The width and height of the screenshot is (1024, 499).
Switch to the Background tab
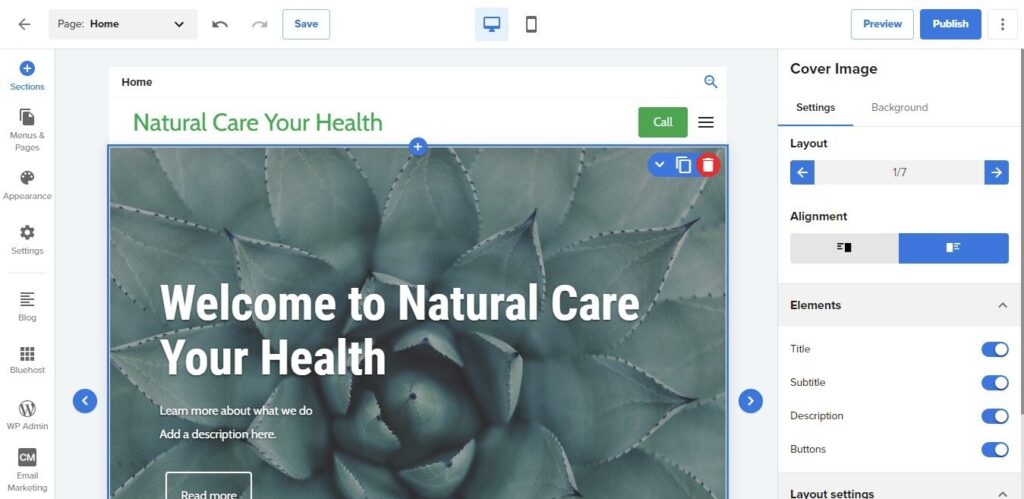pos(899,107)
